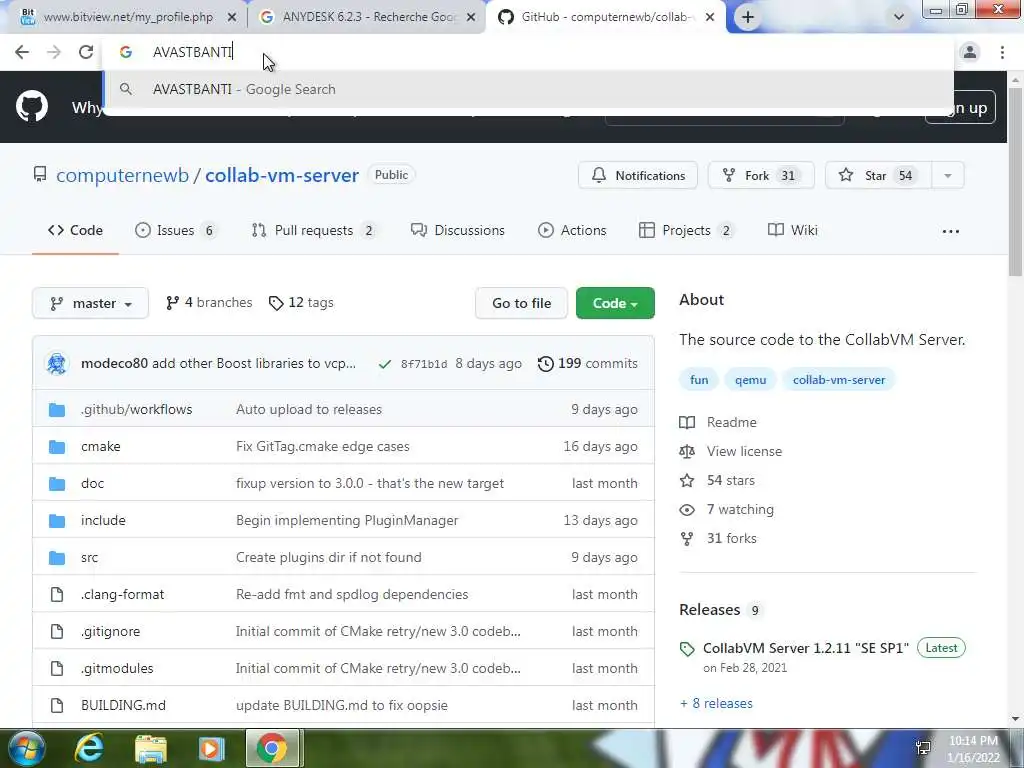
Task: Select the collab-vm-server topic tag
Action: coord(839,380)
